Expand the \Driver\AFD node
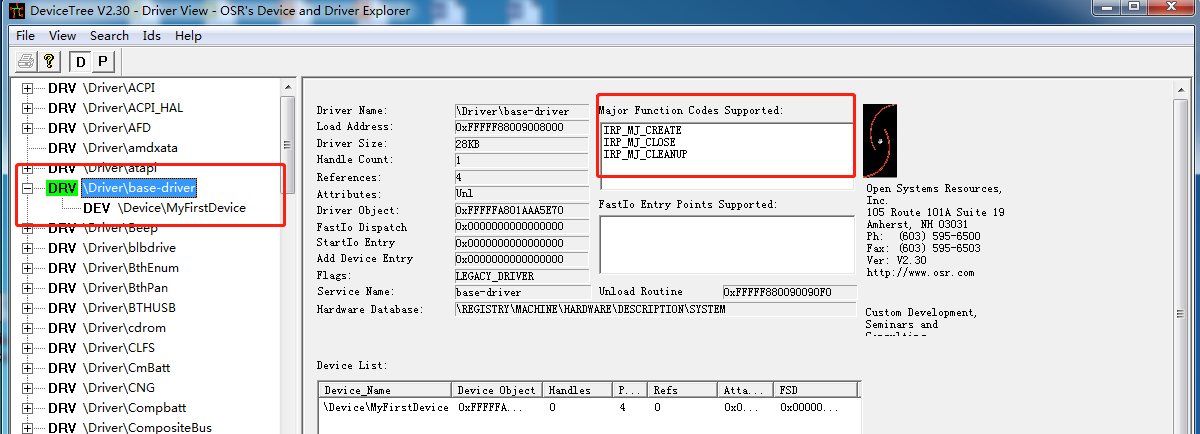The height and width of the screenshot is (434, 1200). coord(27,128)
